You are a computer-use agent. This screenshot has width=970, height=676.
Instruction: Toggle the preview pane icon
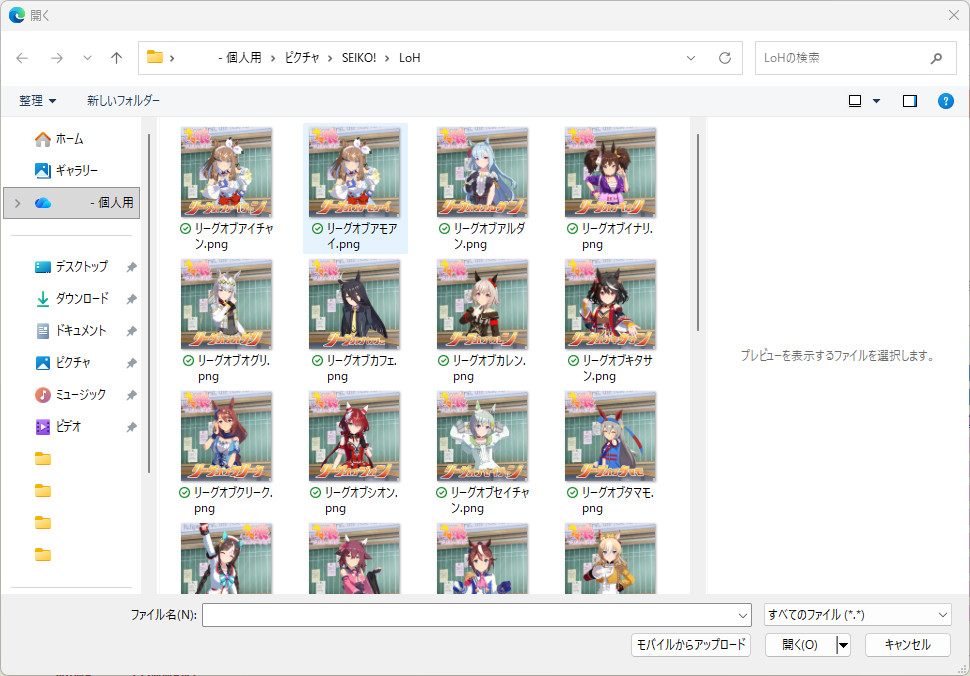910,101
